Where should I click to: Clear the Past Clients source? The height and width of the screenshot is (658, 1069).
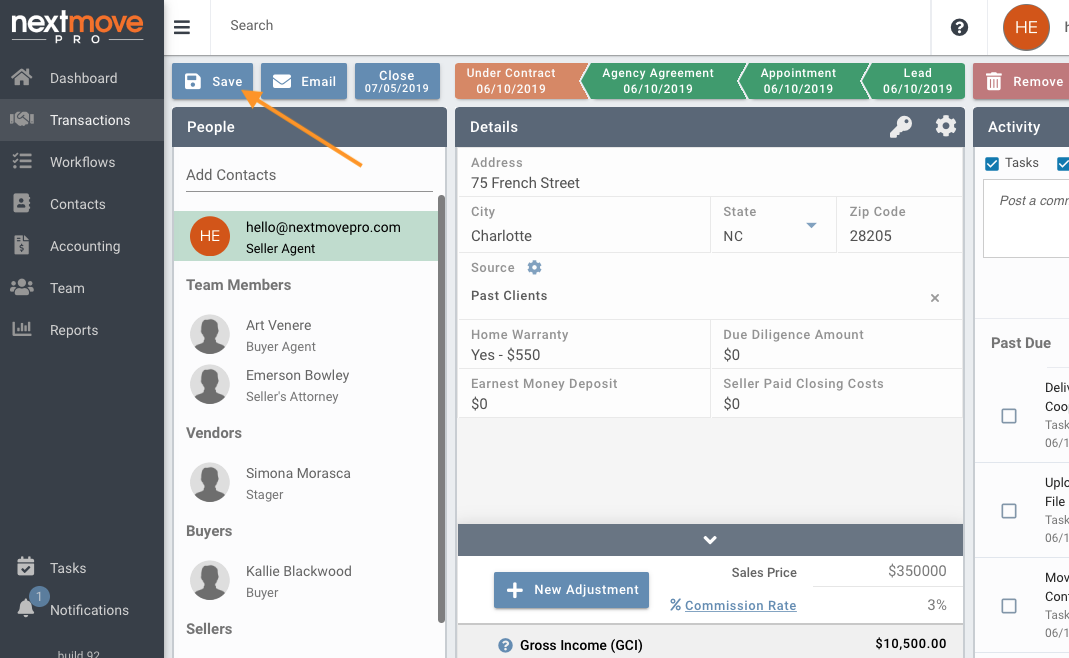(x=935, y=298)
